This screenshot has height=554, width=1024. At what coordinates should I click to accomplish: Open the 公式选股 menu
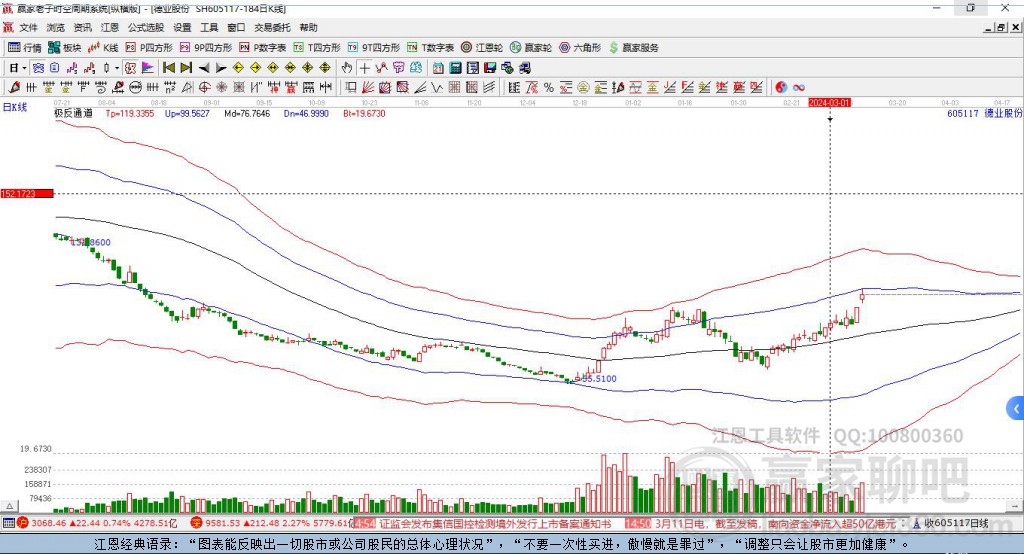coord(144,28)
